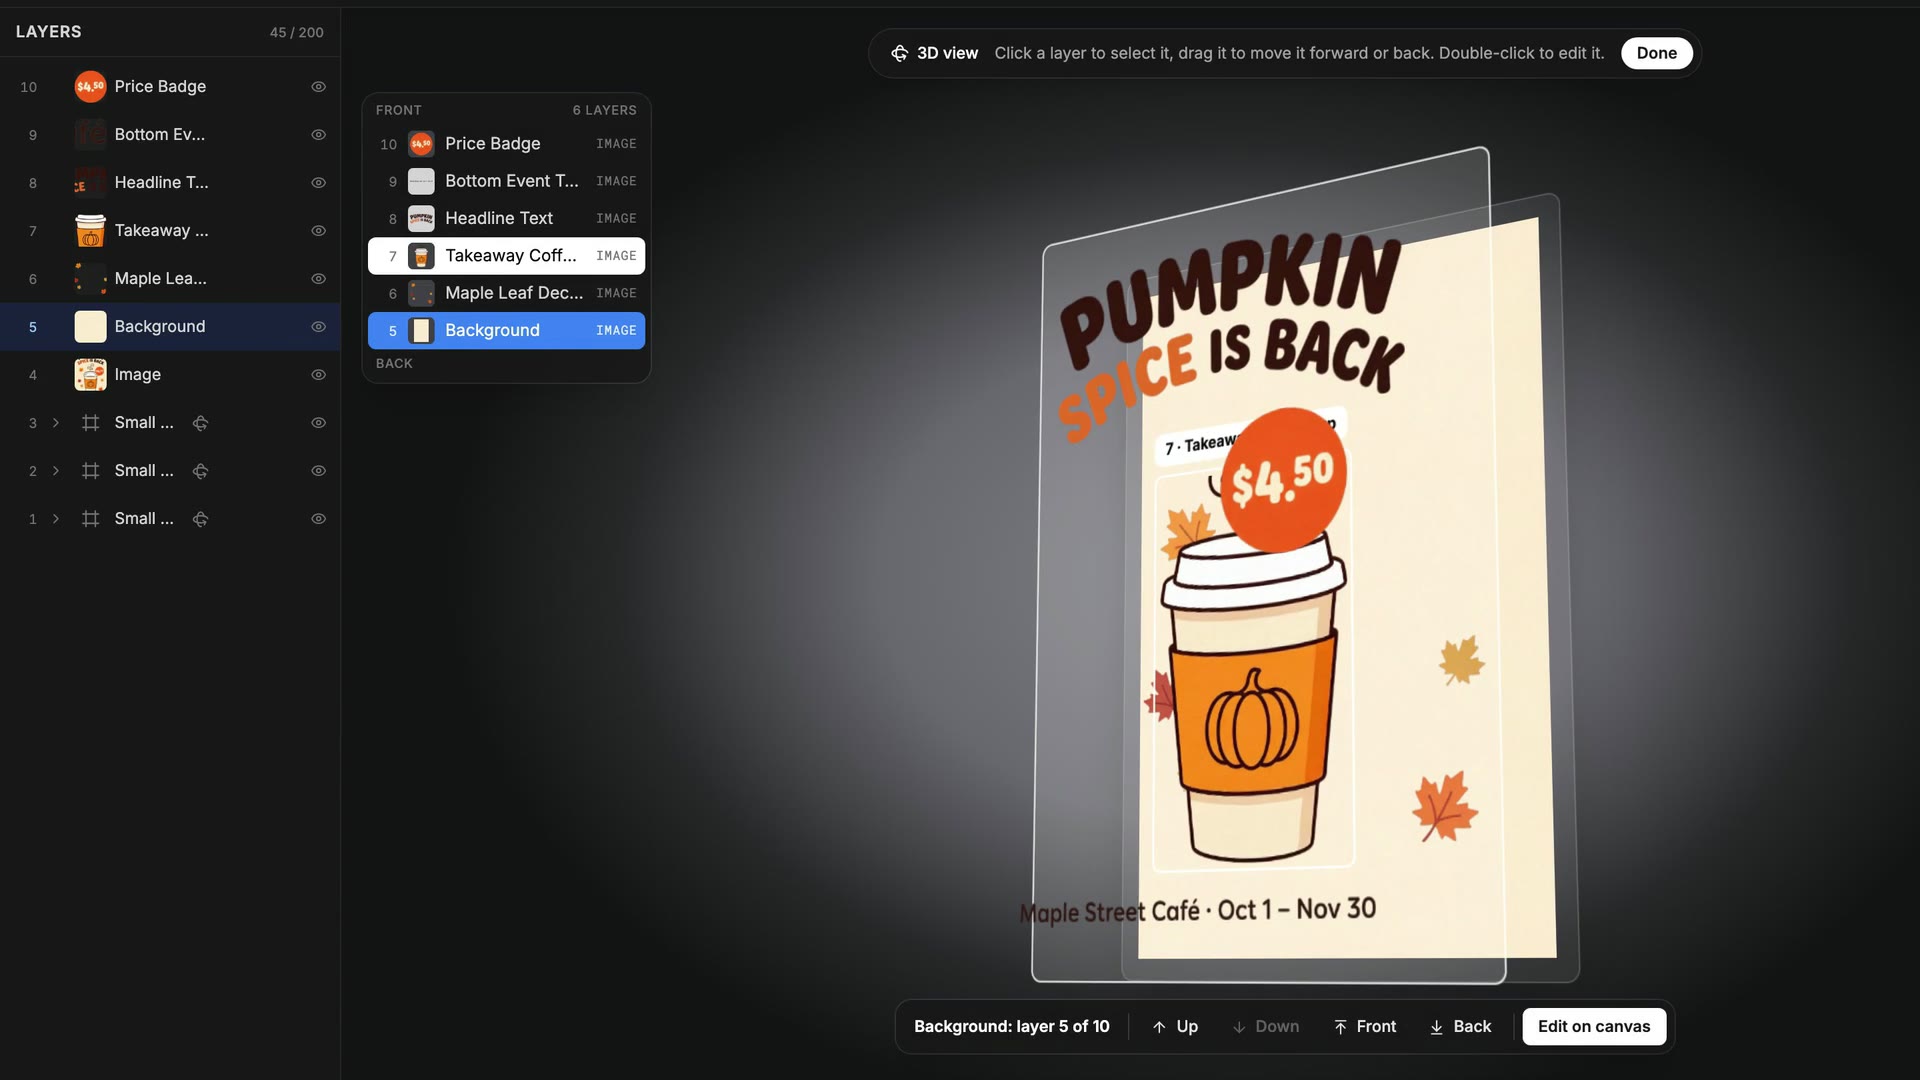Click Background icon in Front/Back list
The height and width of the screenshot is (1080, 1920).
pos(421,330)
